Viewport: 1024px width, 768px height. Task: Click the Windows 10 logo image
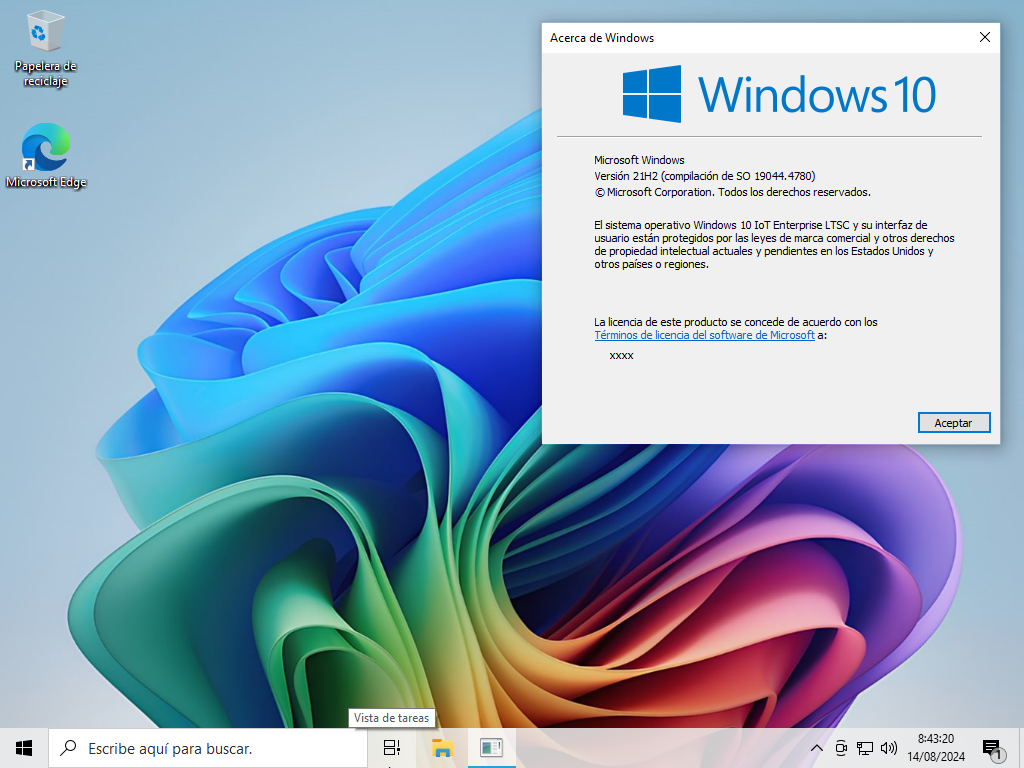pos(779,94)
